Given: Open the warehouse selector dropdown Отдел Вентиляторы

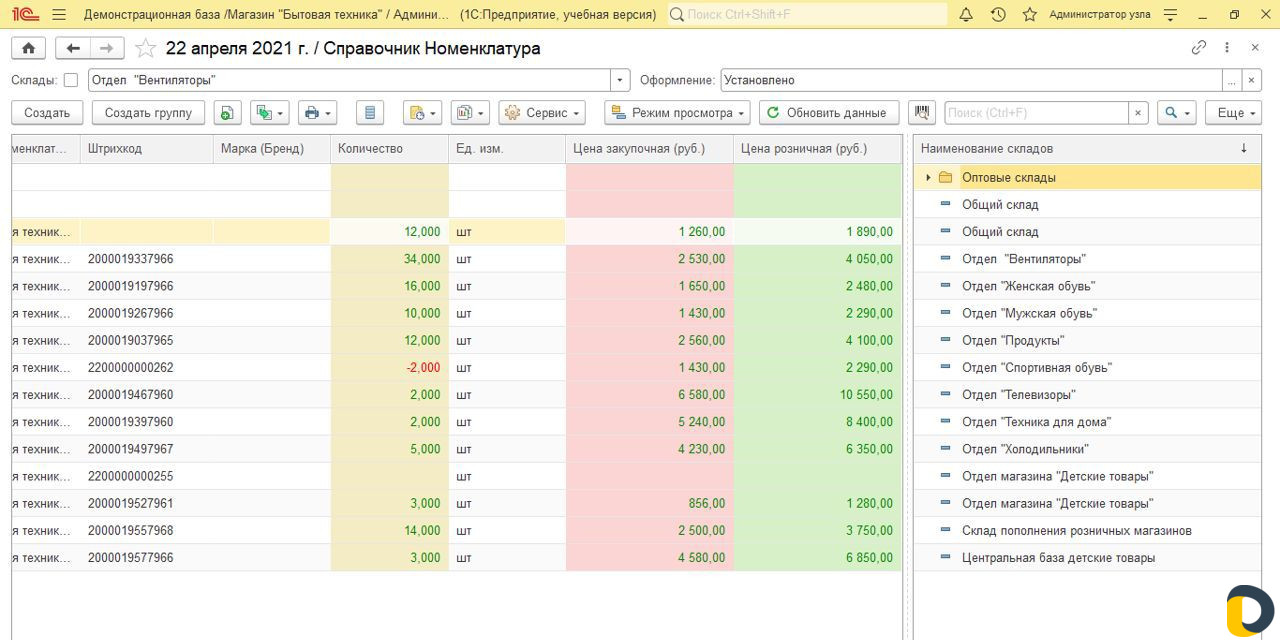Looking at the screenshot, I should (620, 79).
